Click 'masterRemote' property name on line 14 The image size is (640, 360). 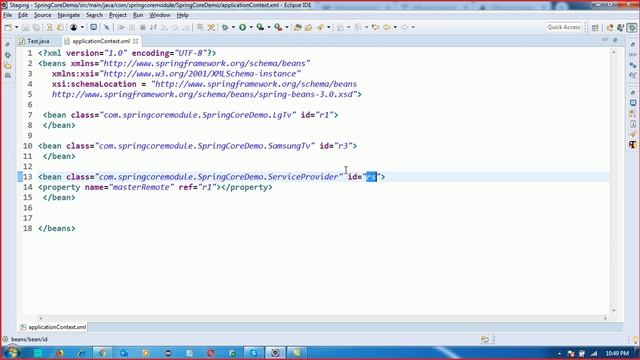click(141, 187)
